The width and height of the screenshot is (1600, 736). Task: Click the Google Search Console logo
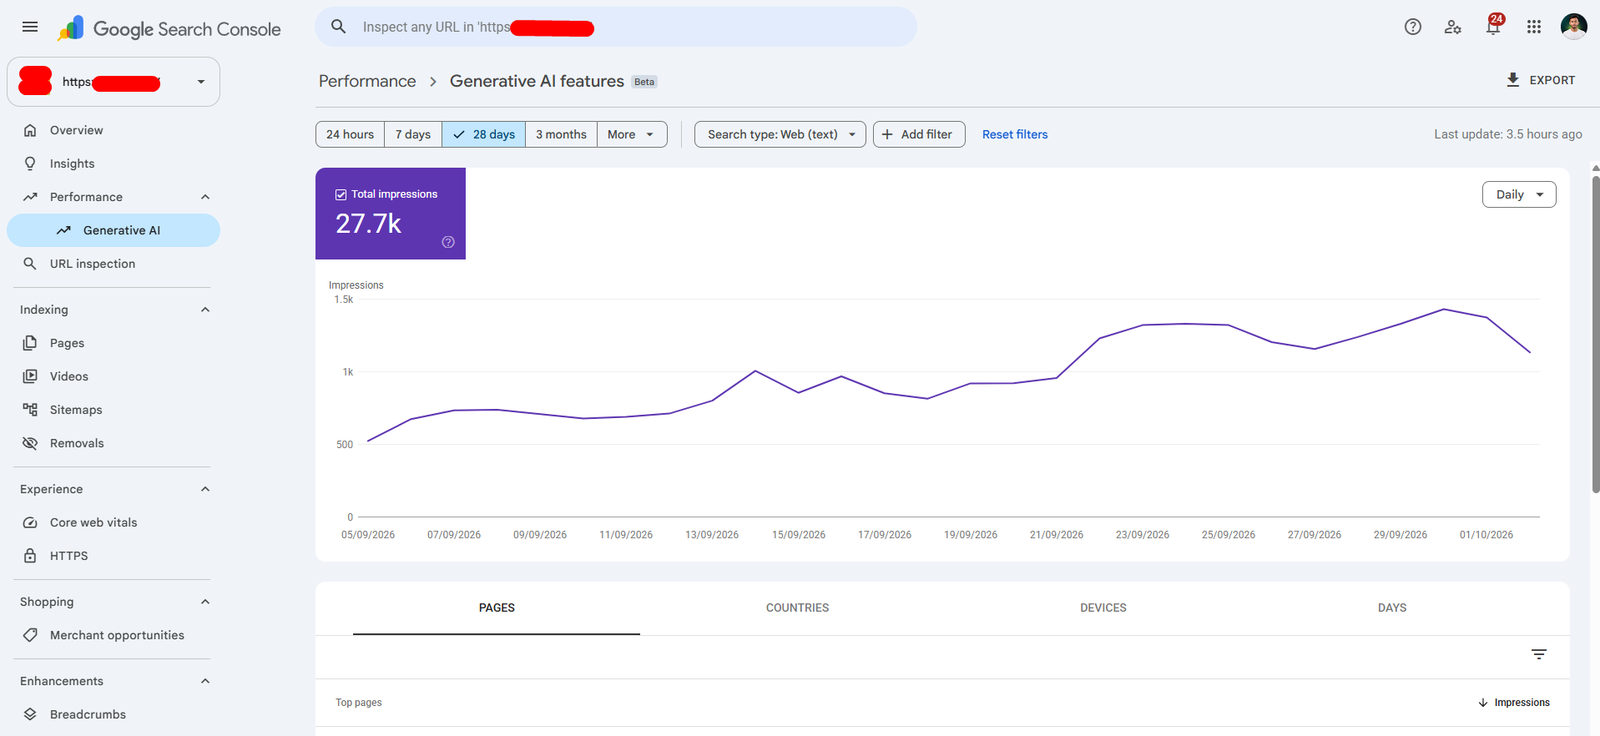tap(169, 28)
